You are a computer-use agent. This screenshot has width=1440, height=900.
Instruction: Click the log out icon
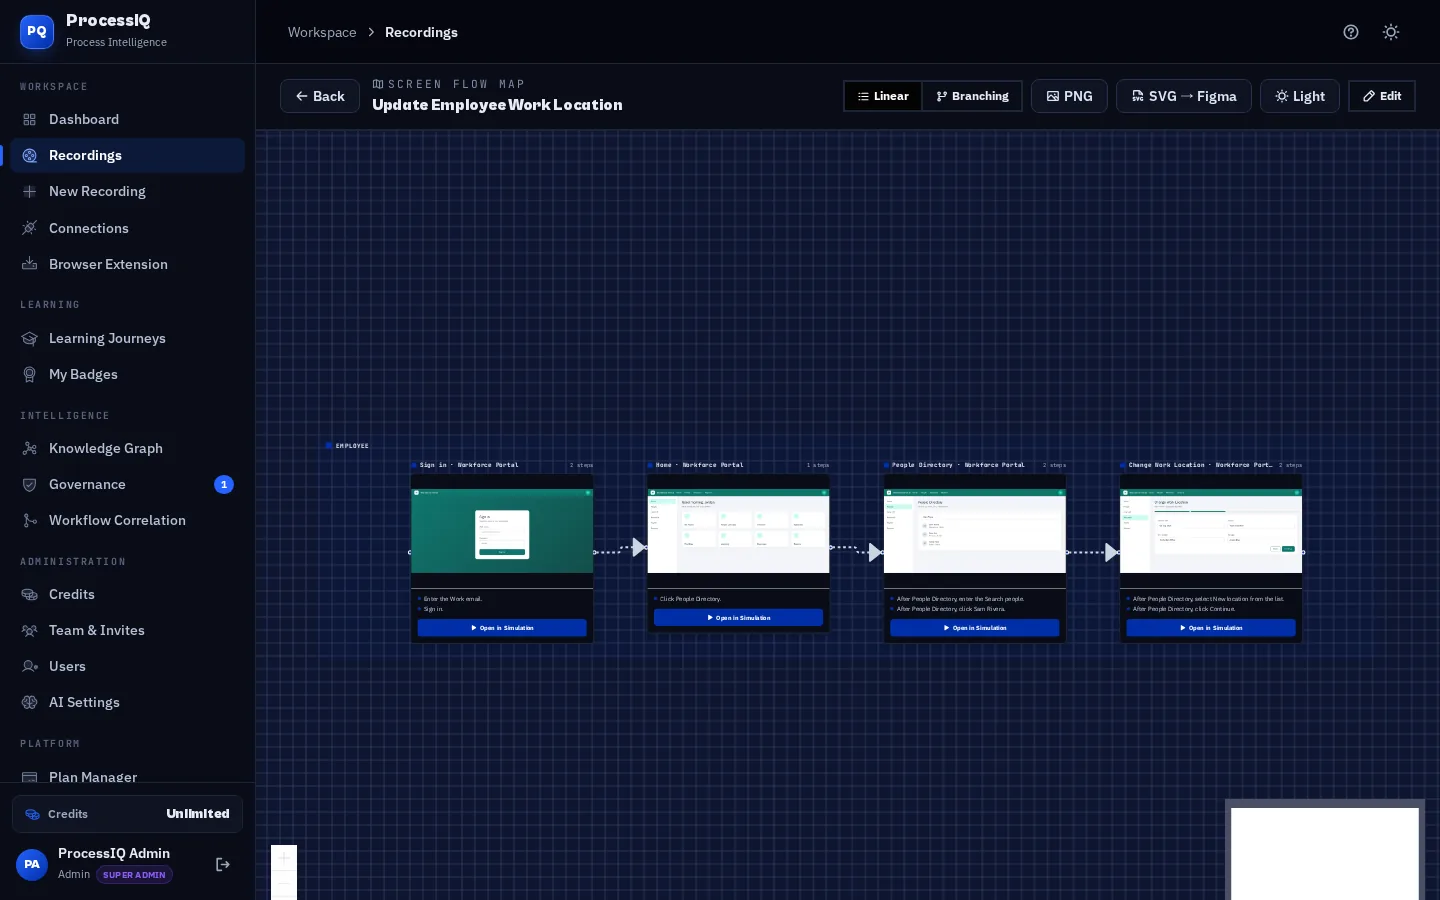tap(223, 864)
